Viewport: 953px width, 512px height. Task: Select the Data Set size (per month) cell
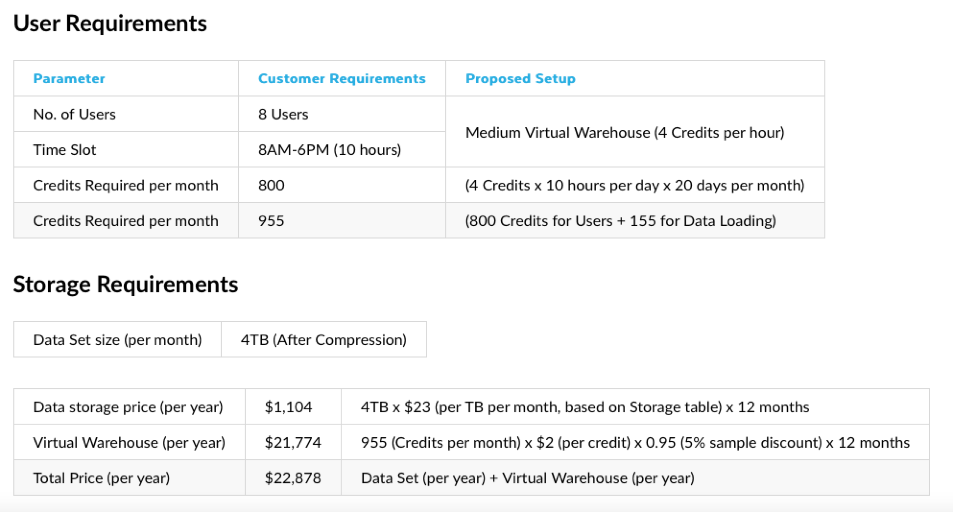coord(117,339)
